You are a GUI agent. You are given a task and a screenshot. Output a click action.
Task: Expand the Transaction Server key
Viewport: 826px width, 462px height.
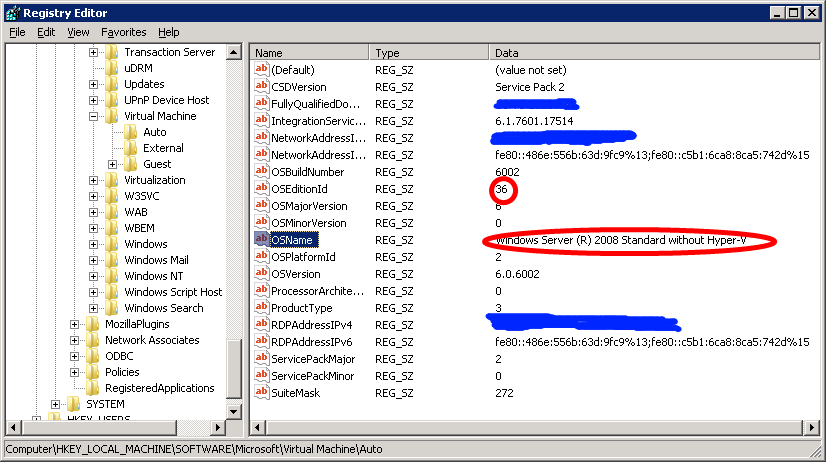[x=93, y=52]
